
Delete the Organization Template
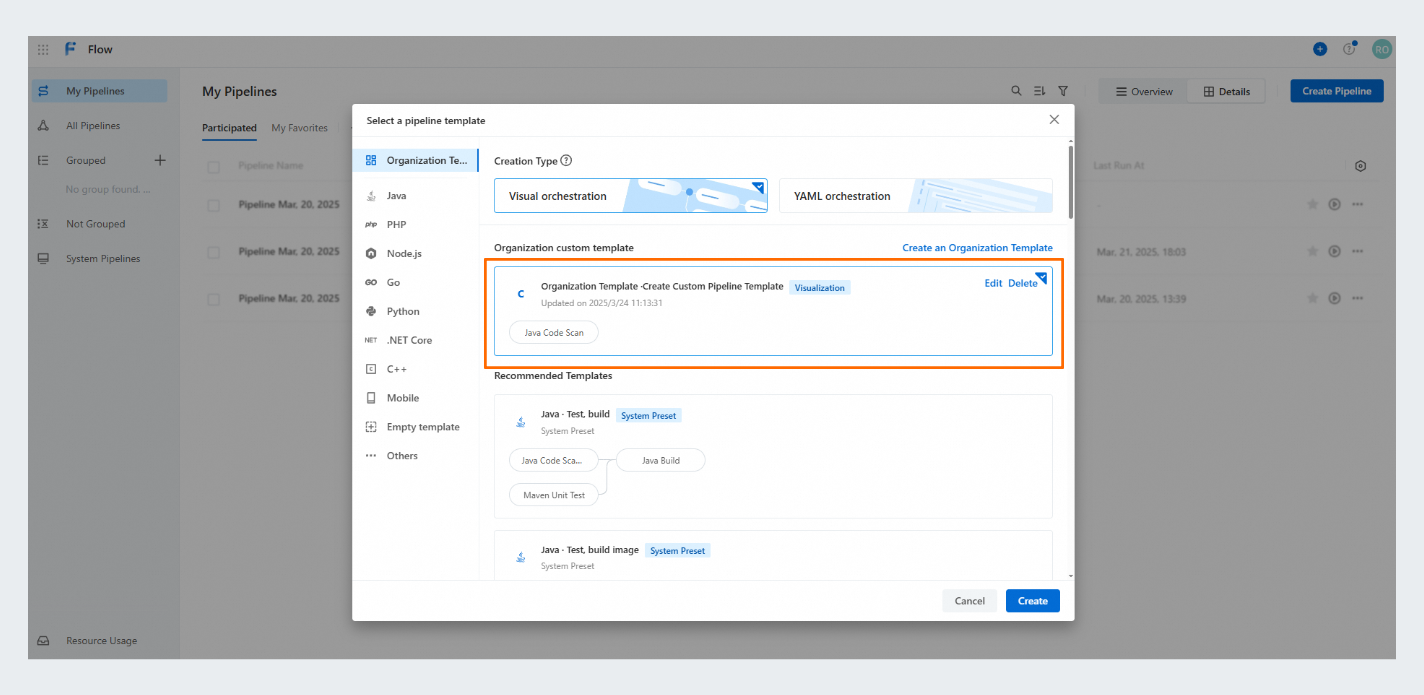tap(1022, 283)
